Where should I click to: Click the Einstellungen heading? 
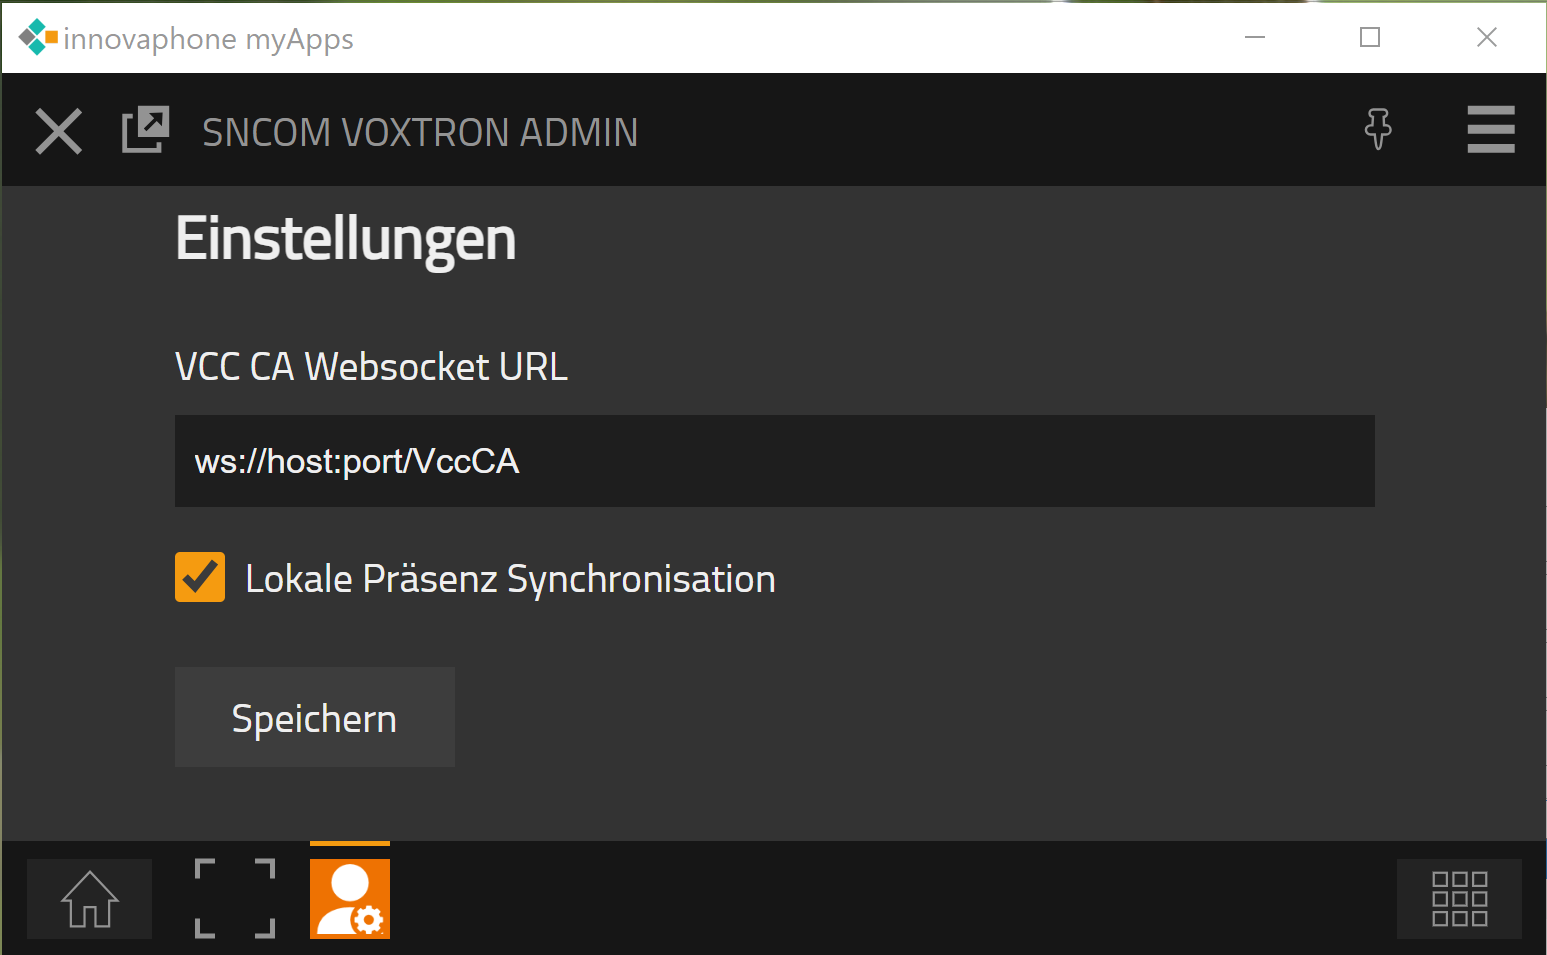[346, 239]
